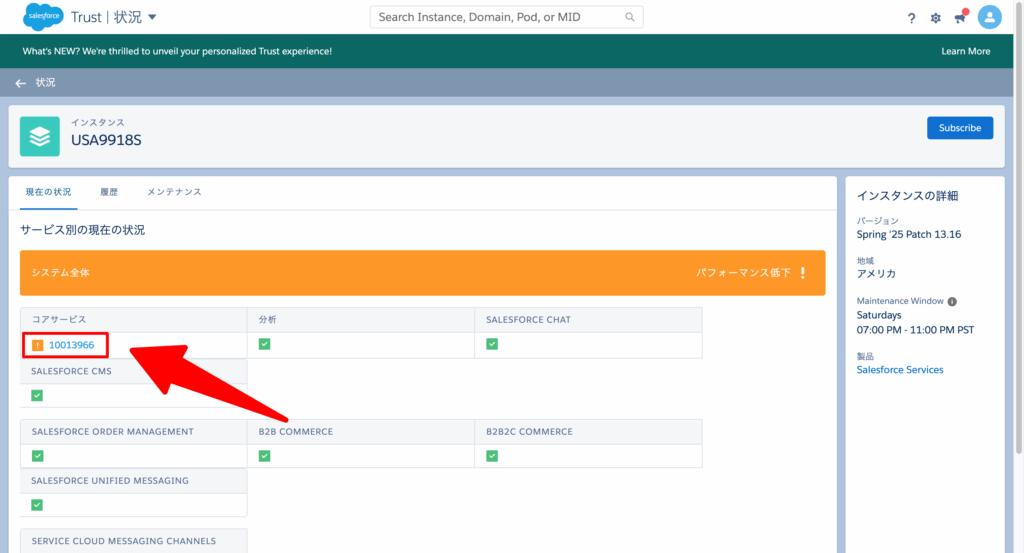Click the 分析 green status check
Screen dimensions: 1024x553
tap(264, 344)
